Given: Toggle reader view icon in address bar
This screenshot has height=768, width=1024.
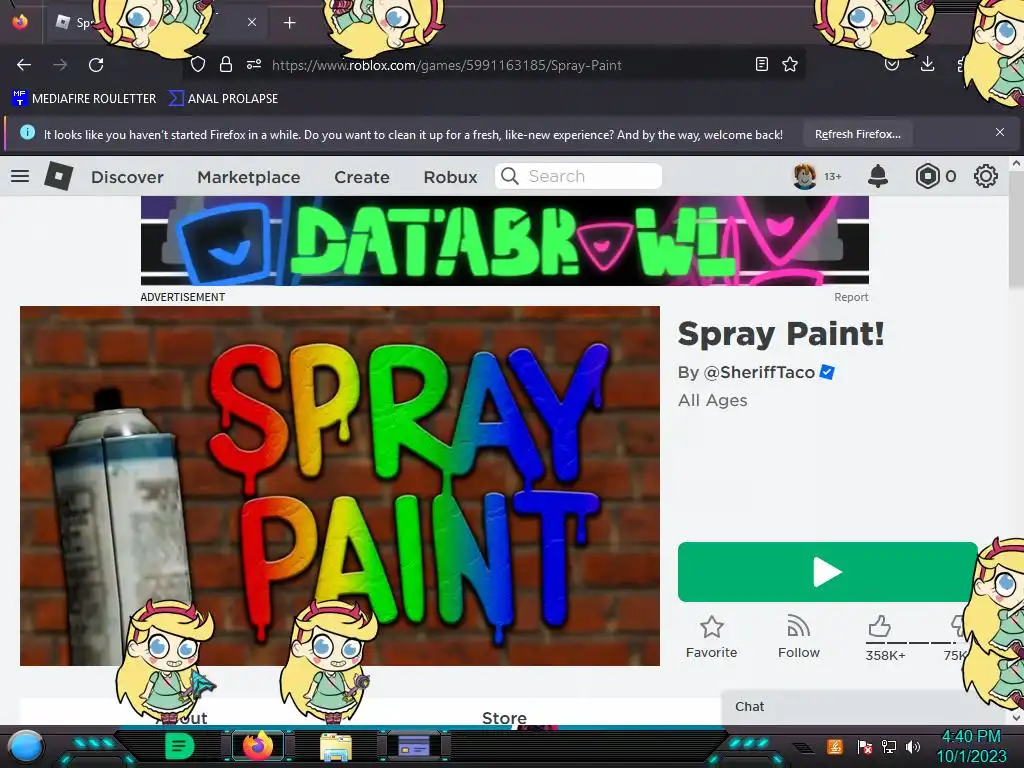Looking at the screenshot, I should coord(761,64).
